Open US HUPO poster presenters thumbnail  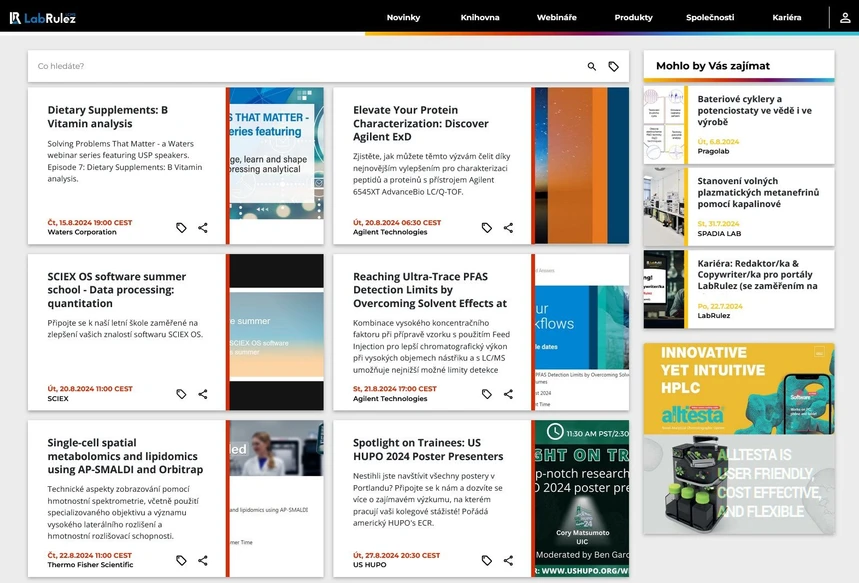click(x=582, y=499)
